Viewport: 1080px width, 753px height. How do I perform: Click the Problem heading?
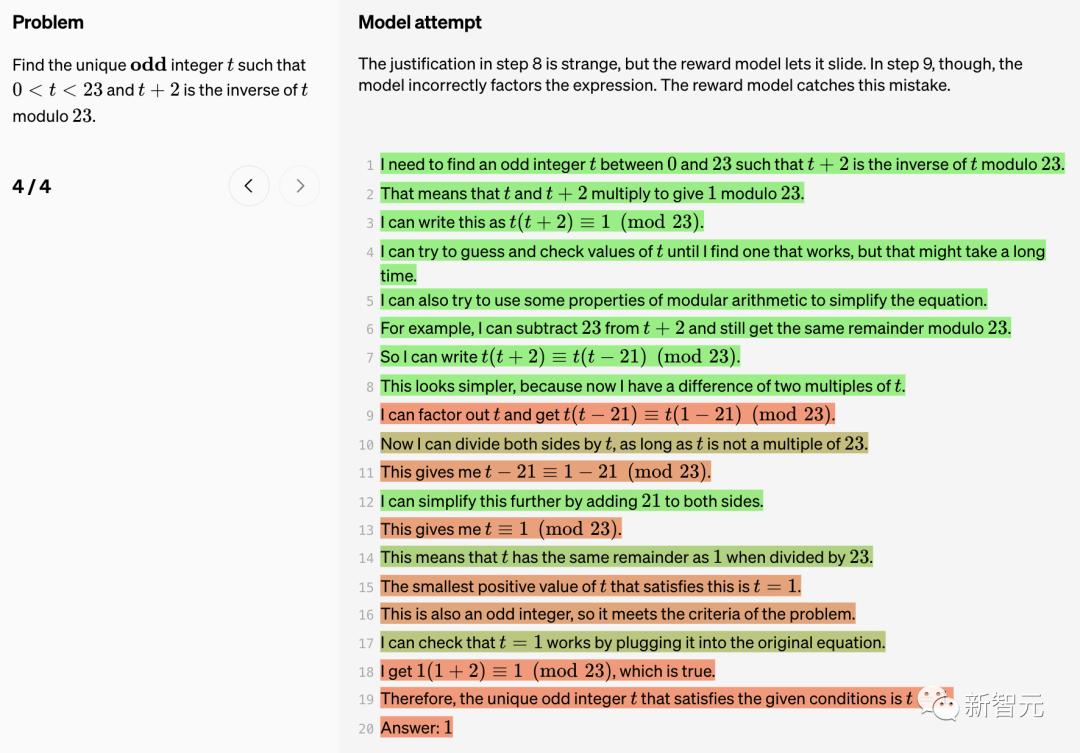(x=48, y=22)
